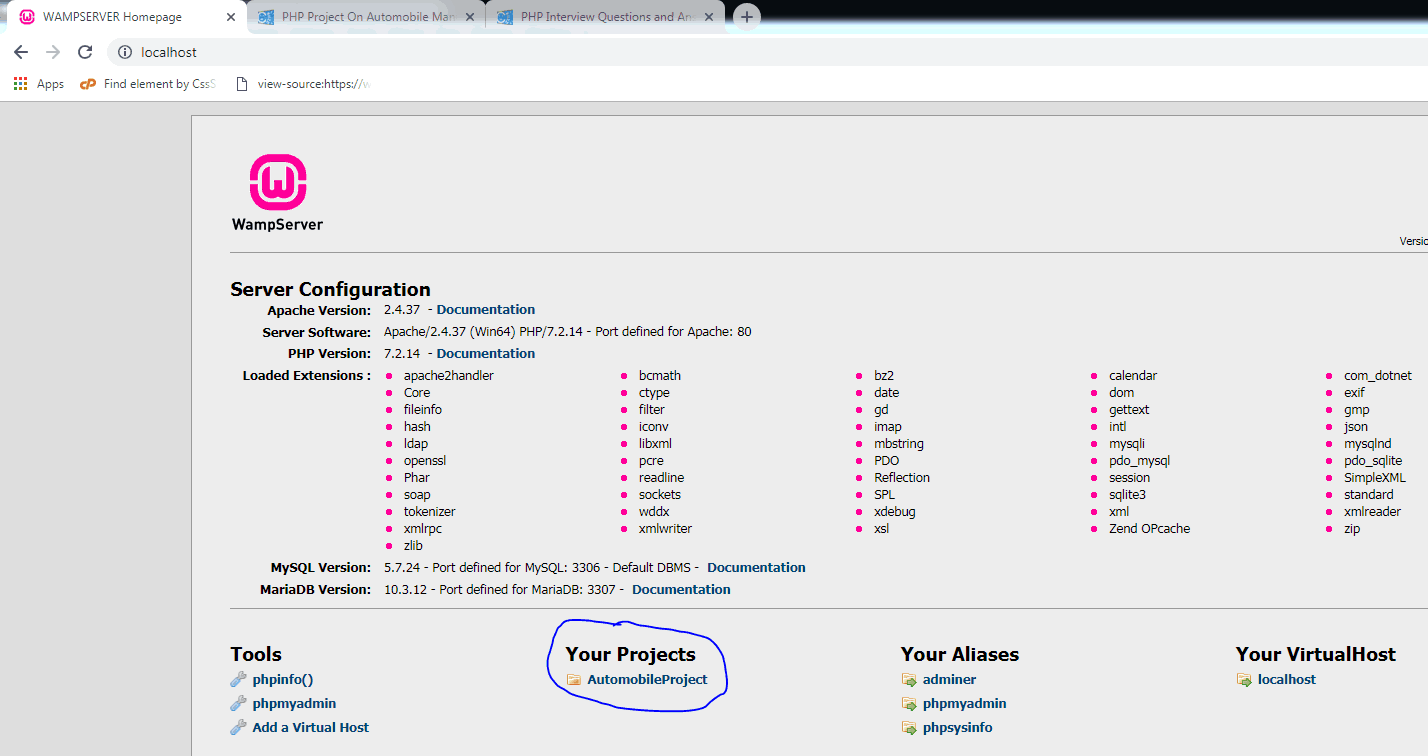Click the com_dotnet extension entry
Viewport: 1428px width, 756px height.
pos(1378,376)
